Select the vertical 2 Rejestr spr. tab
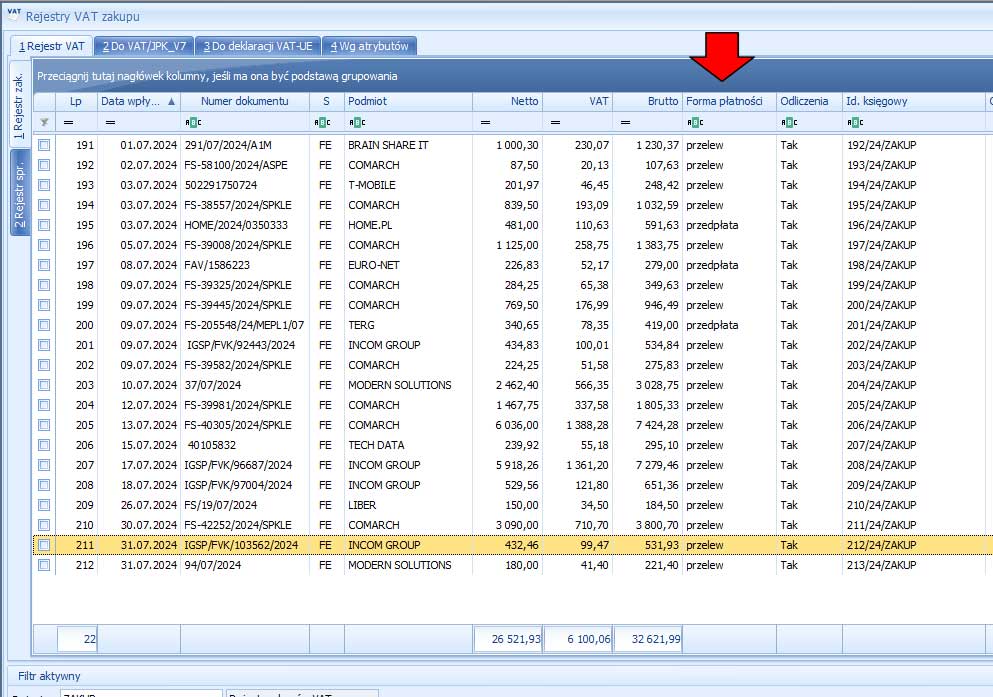The width and height of the screenshot is (993, 697). pos(20,193)
